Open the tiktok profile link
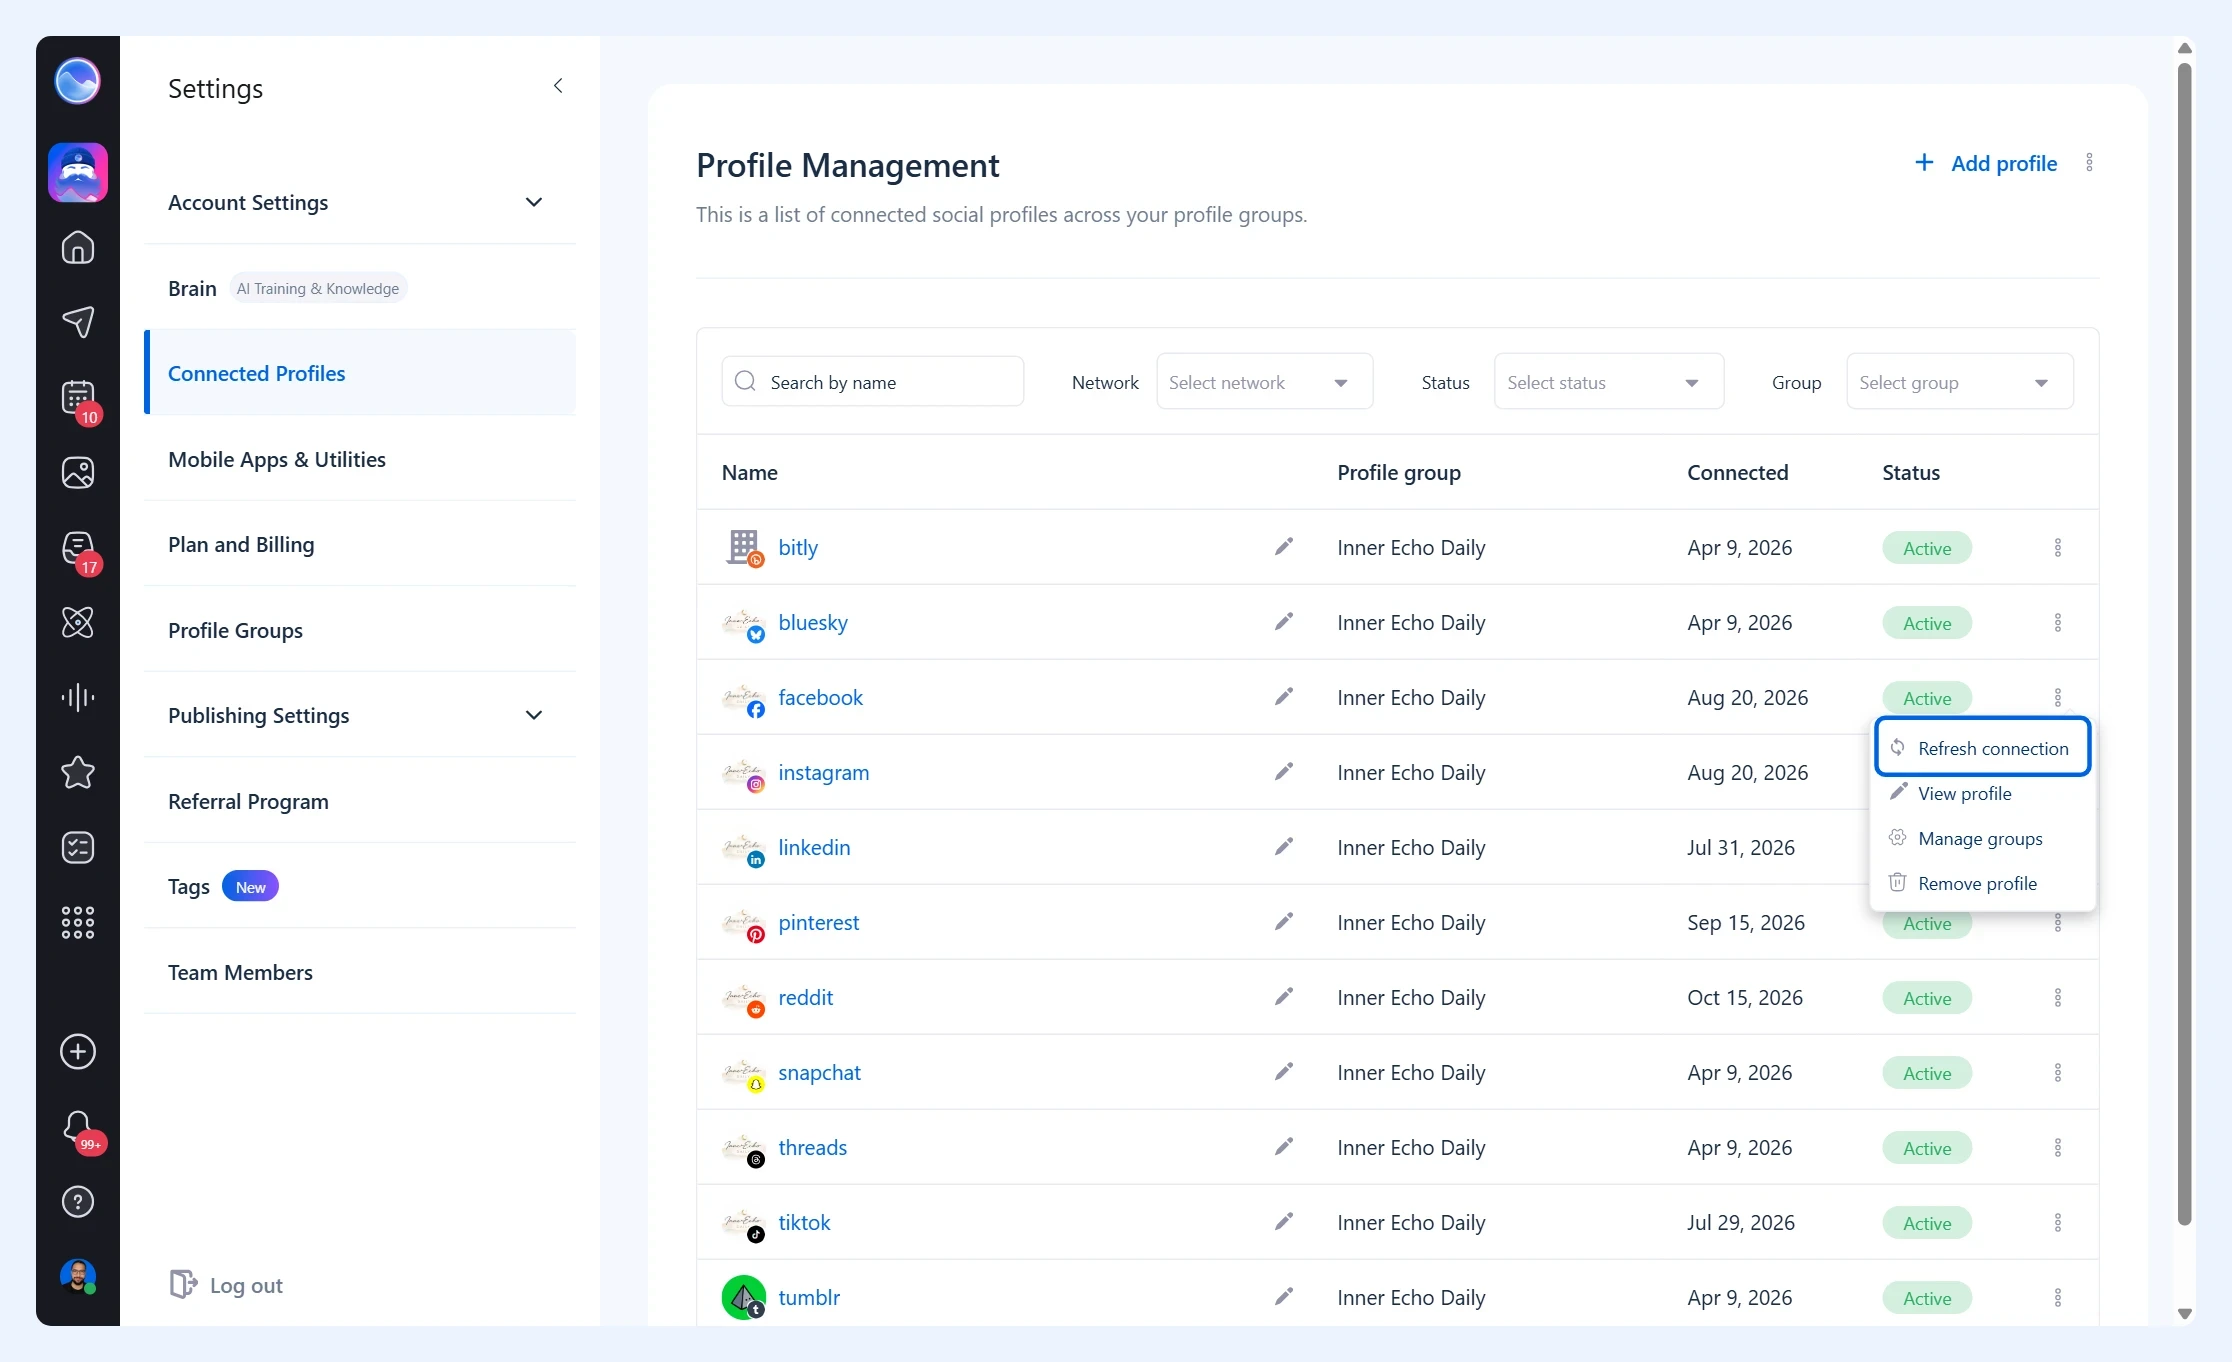 804,1222
